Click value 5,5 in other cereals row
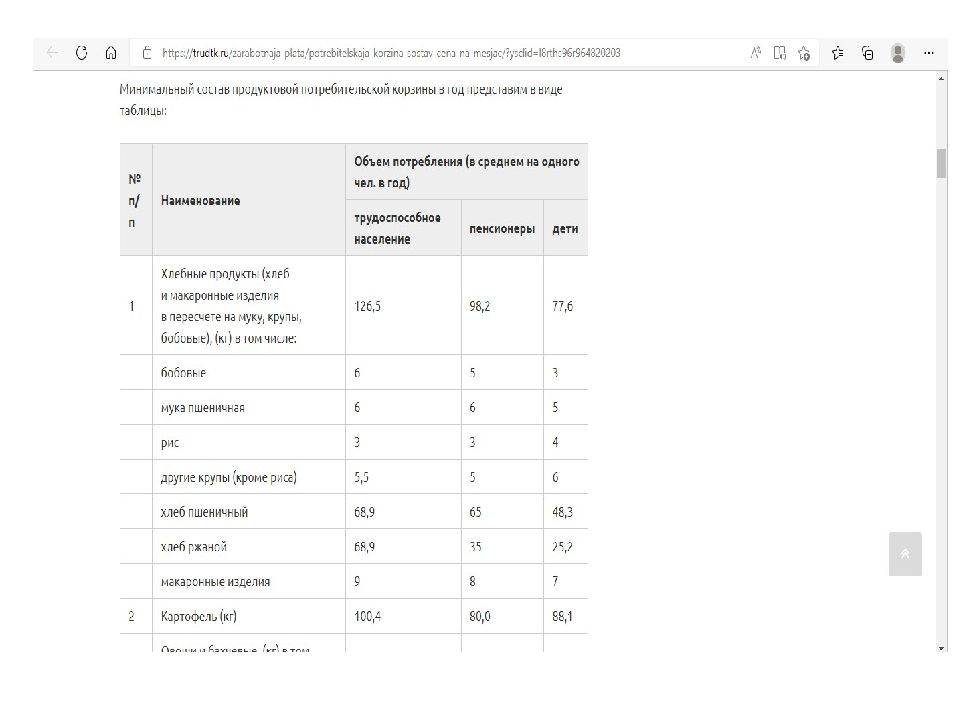 click(x=361, y=478)
